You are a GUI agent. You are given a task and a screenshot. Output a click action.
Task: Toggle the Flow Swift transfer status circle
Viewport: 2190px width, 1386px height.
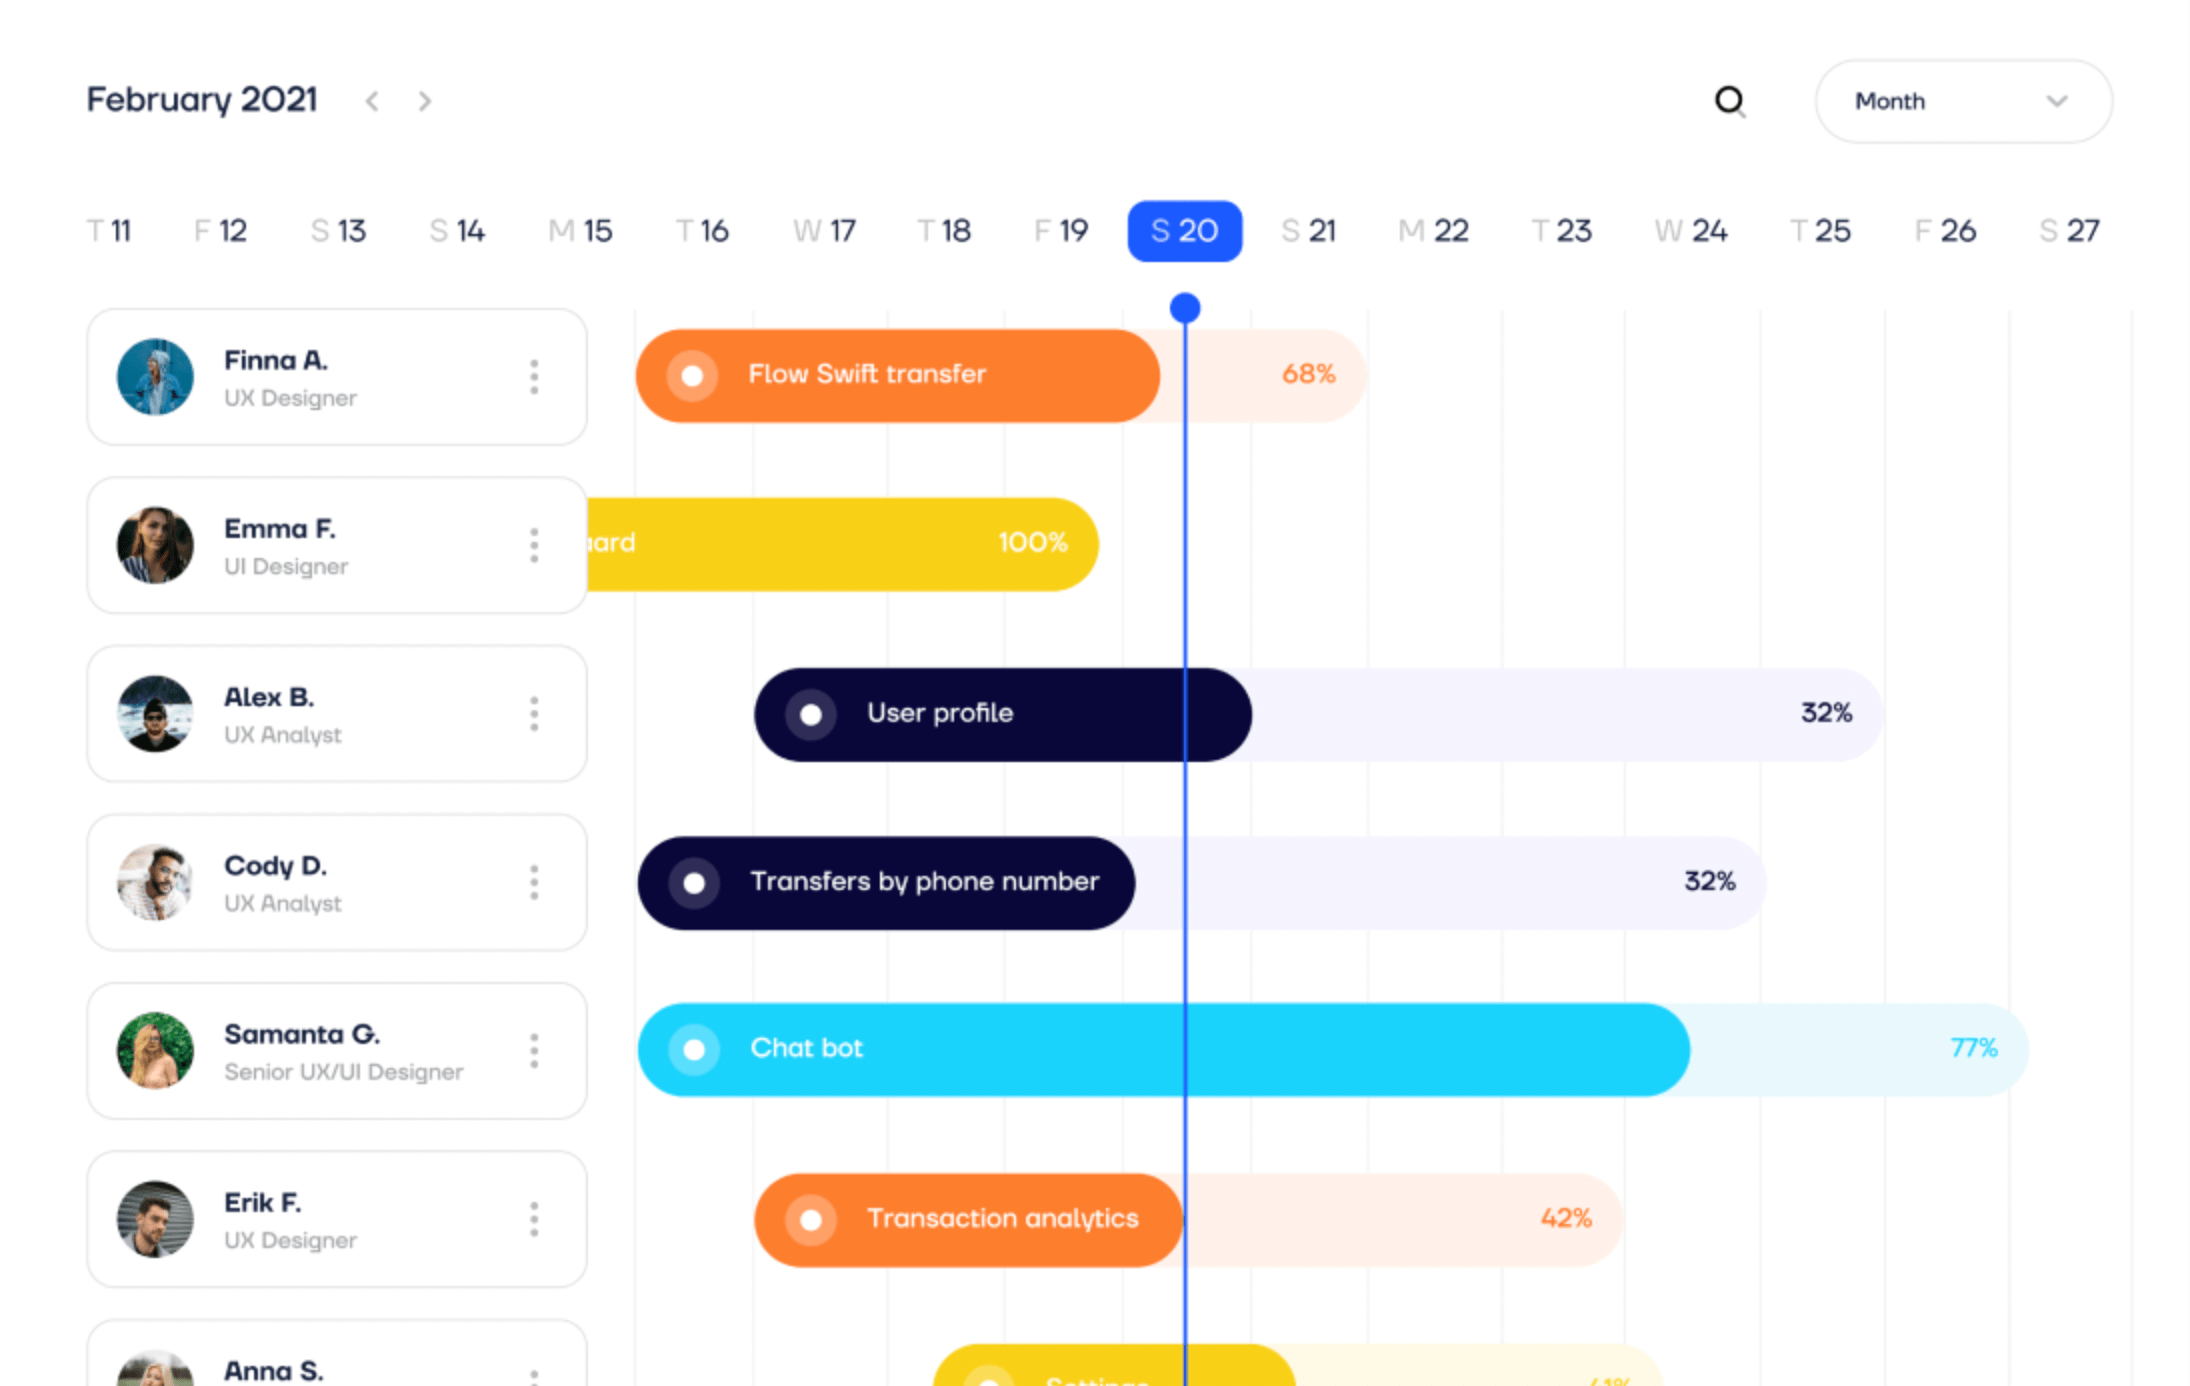(x=692, y=376)
